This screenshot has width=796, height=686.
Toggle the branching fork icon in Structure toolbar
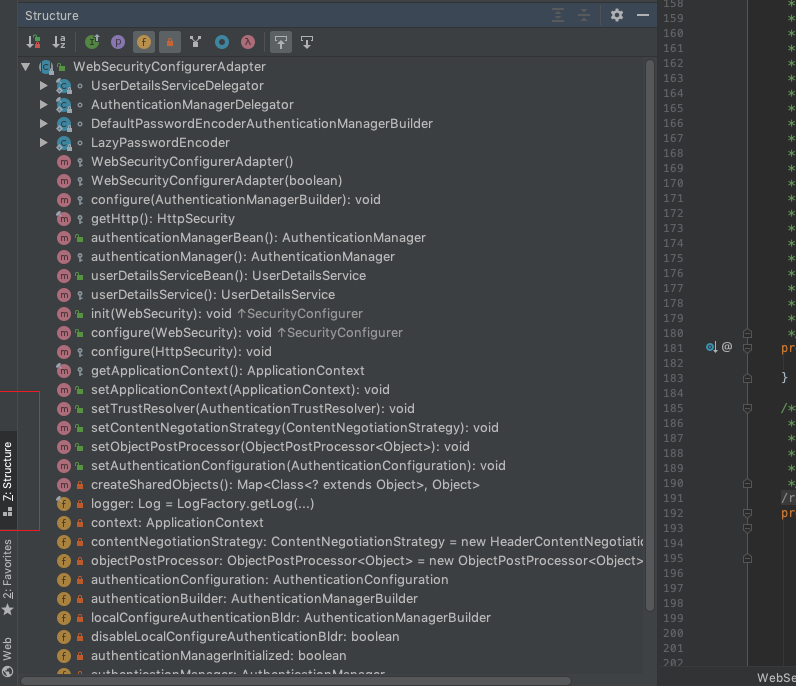click(195, 42)
